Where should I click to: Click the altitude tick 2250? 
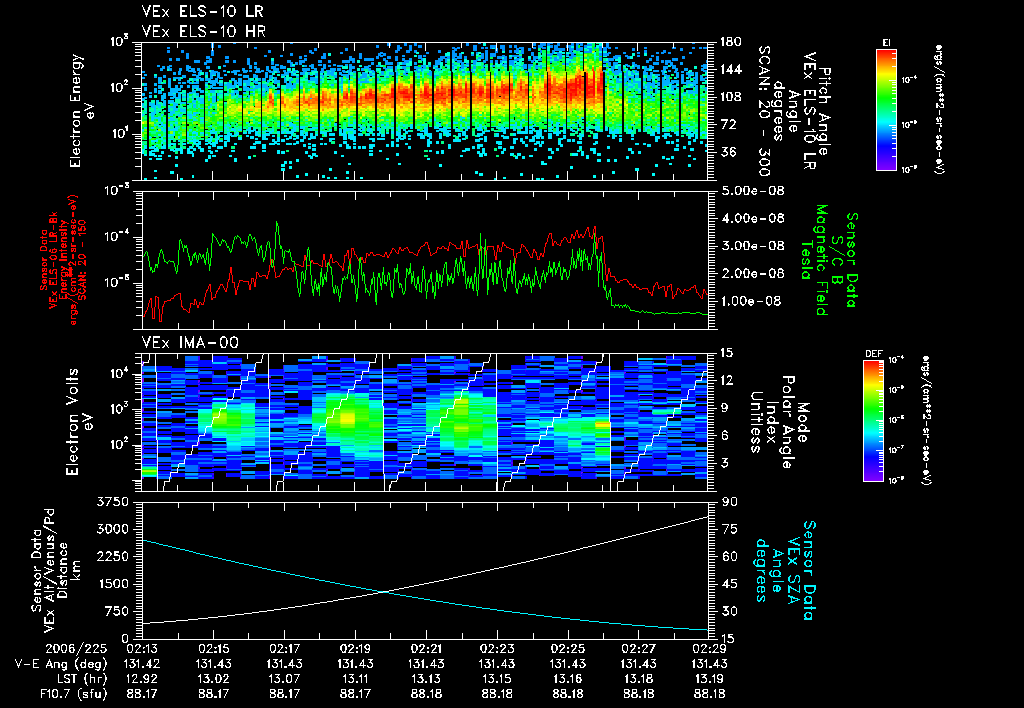pos(112,556)
